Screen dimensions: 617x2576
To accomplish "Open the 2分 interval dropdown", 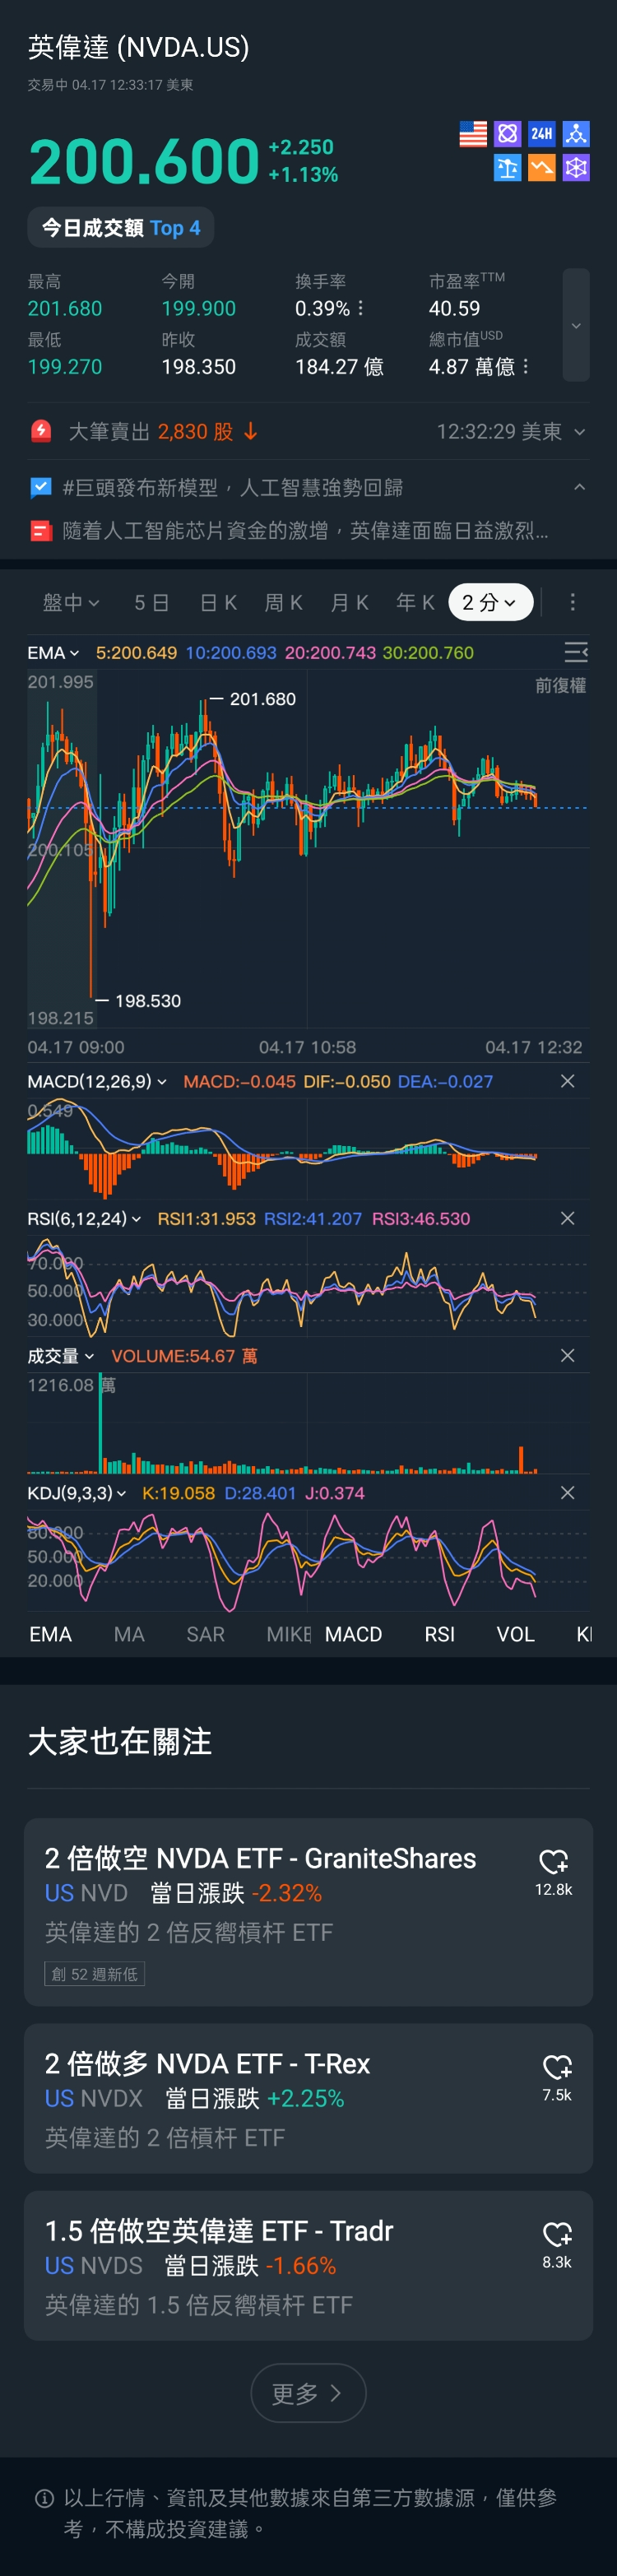I will point(489,602).
